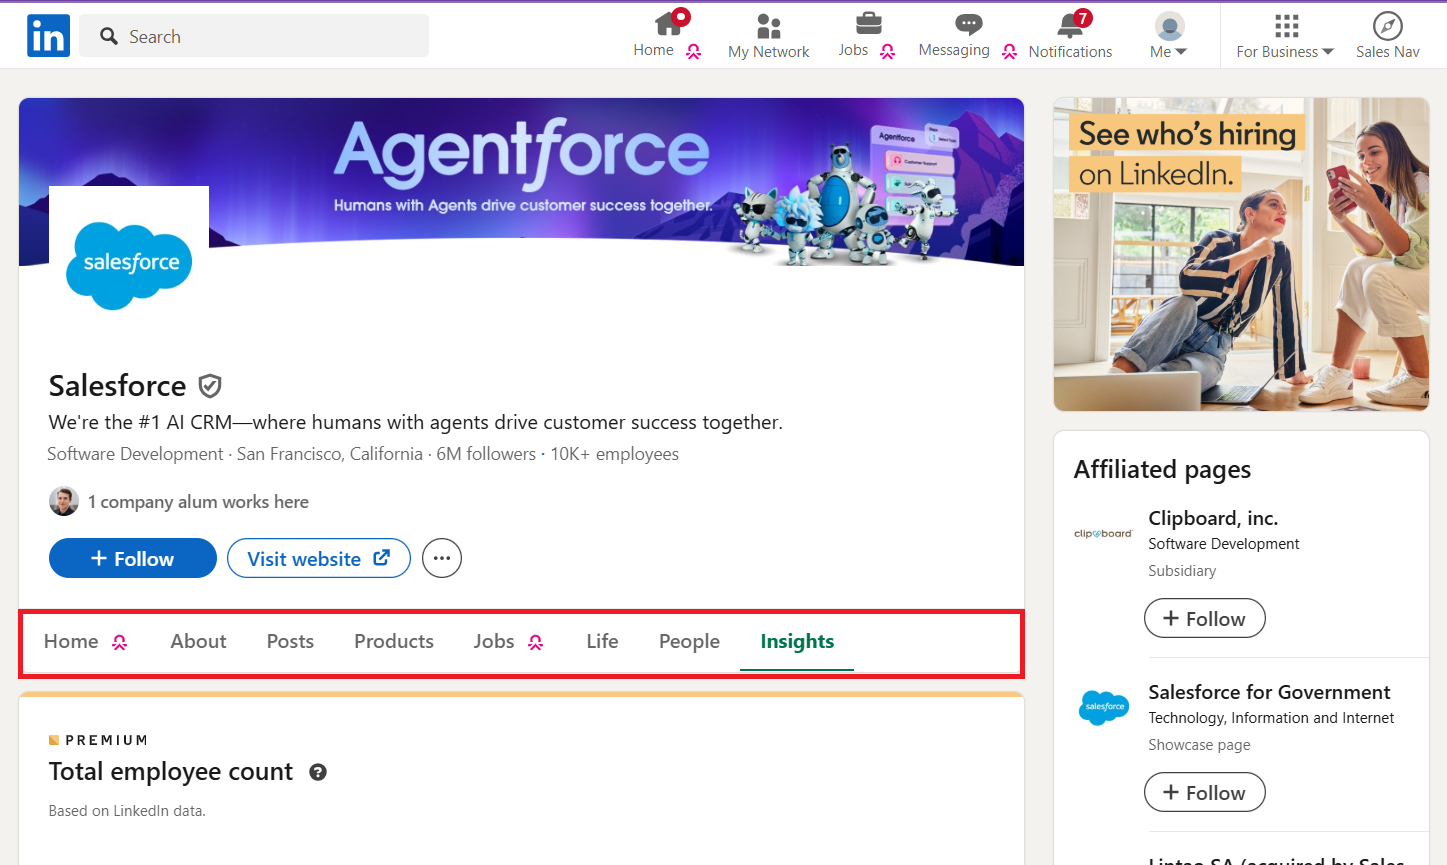Viewport: 1447px width, 865px height.
Task: Click the Premium gold badge icon
Action: (54, 740)
